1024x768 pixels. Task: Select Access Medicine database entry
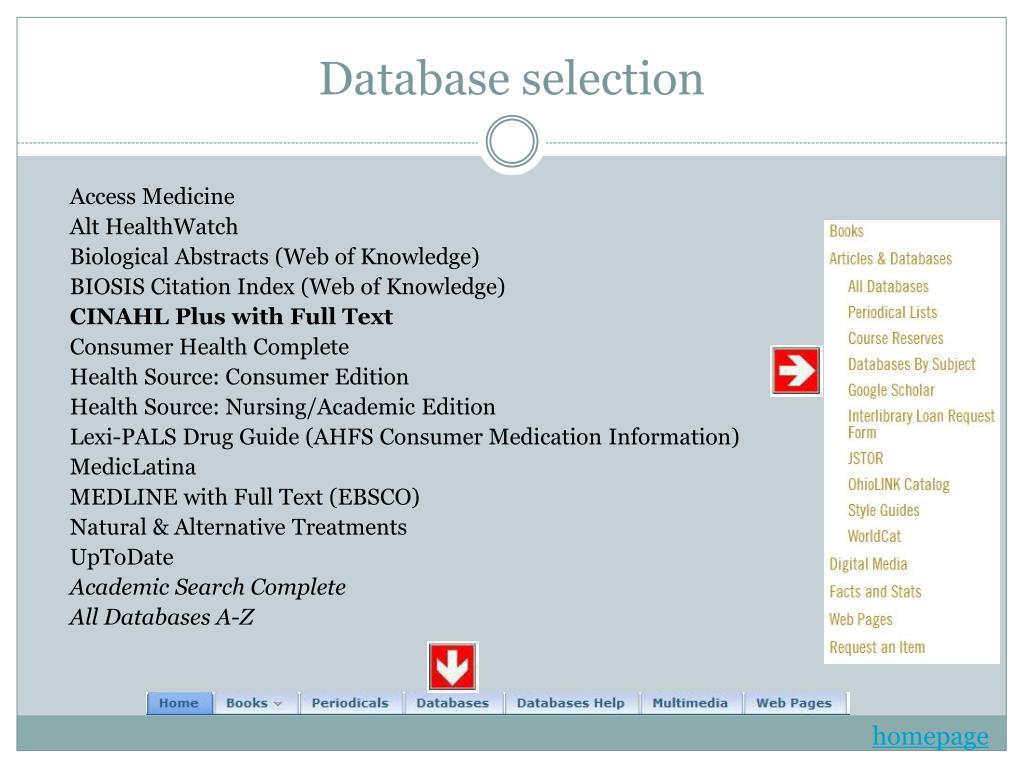pos(152,197)
